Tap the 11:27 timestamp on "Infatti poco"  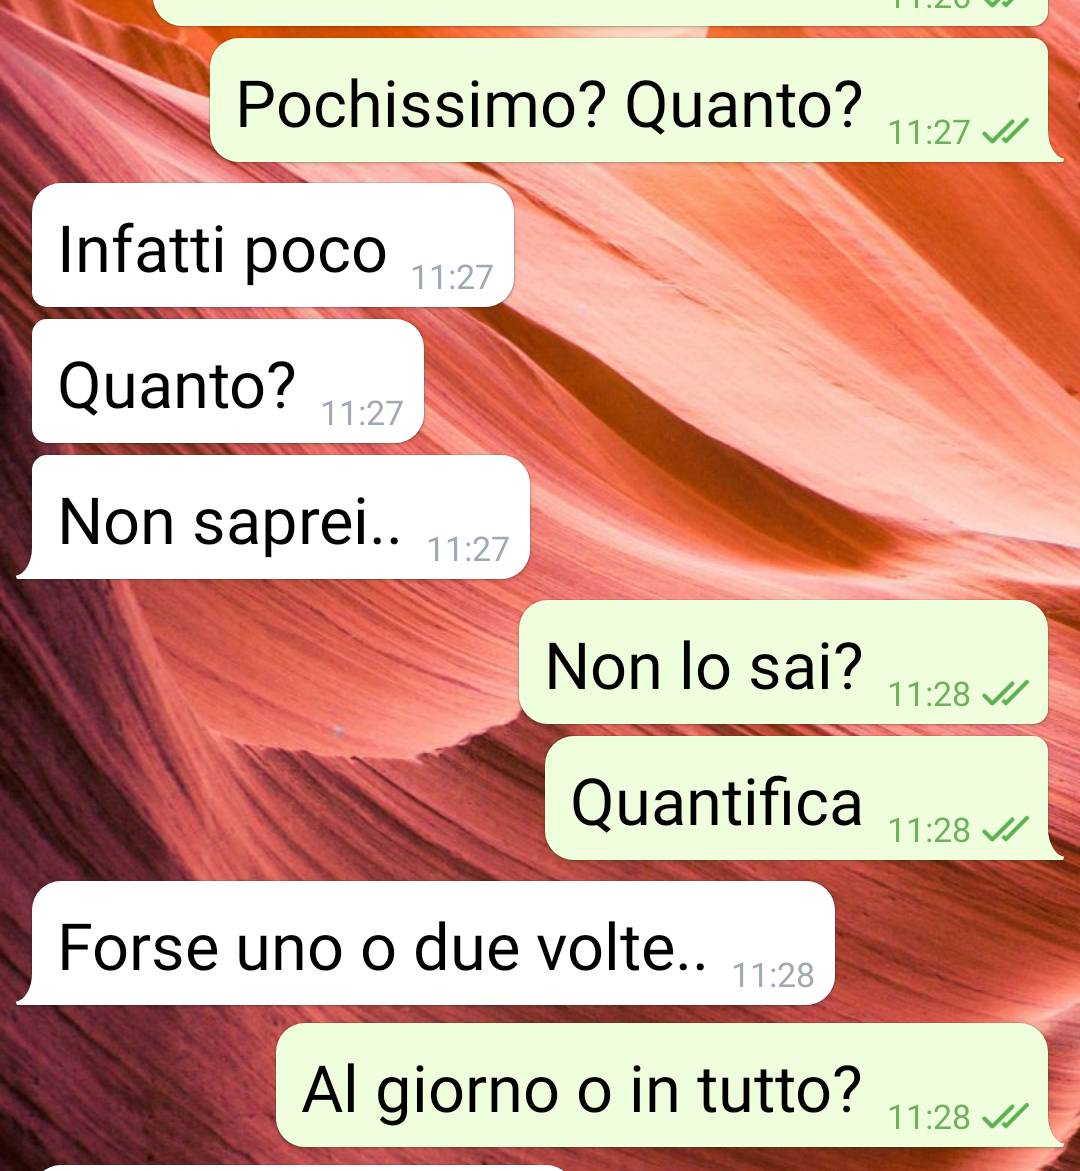(453, 277)
